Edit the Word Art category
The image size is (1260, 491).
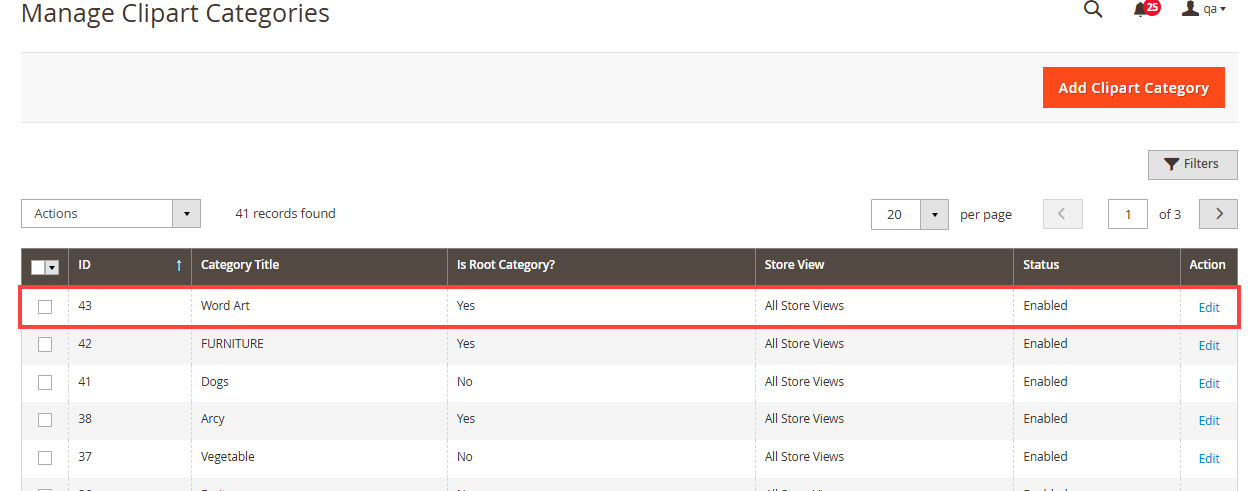pyautogui.click(x=1209, y=307)
